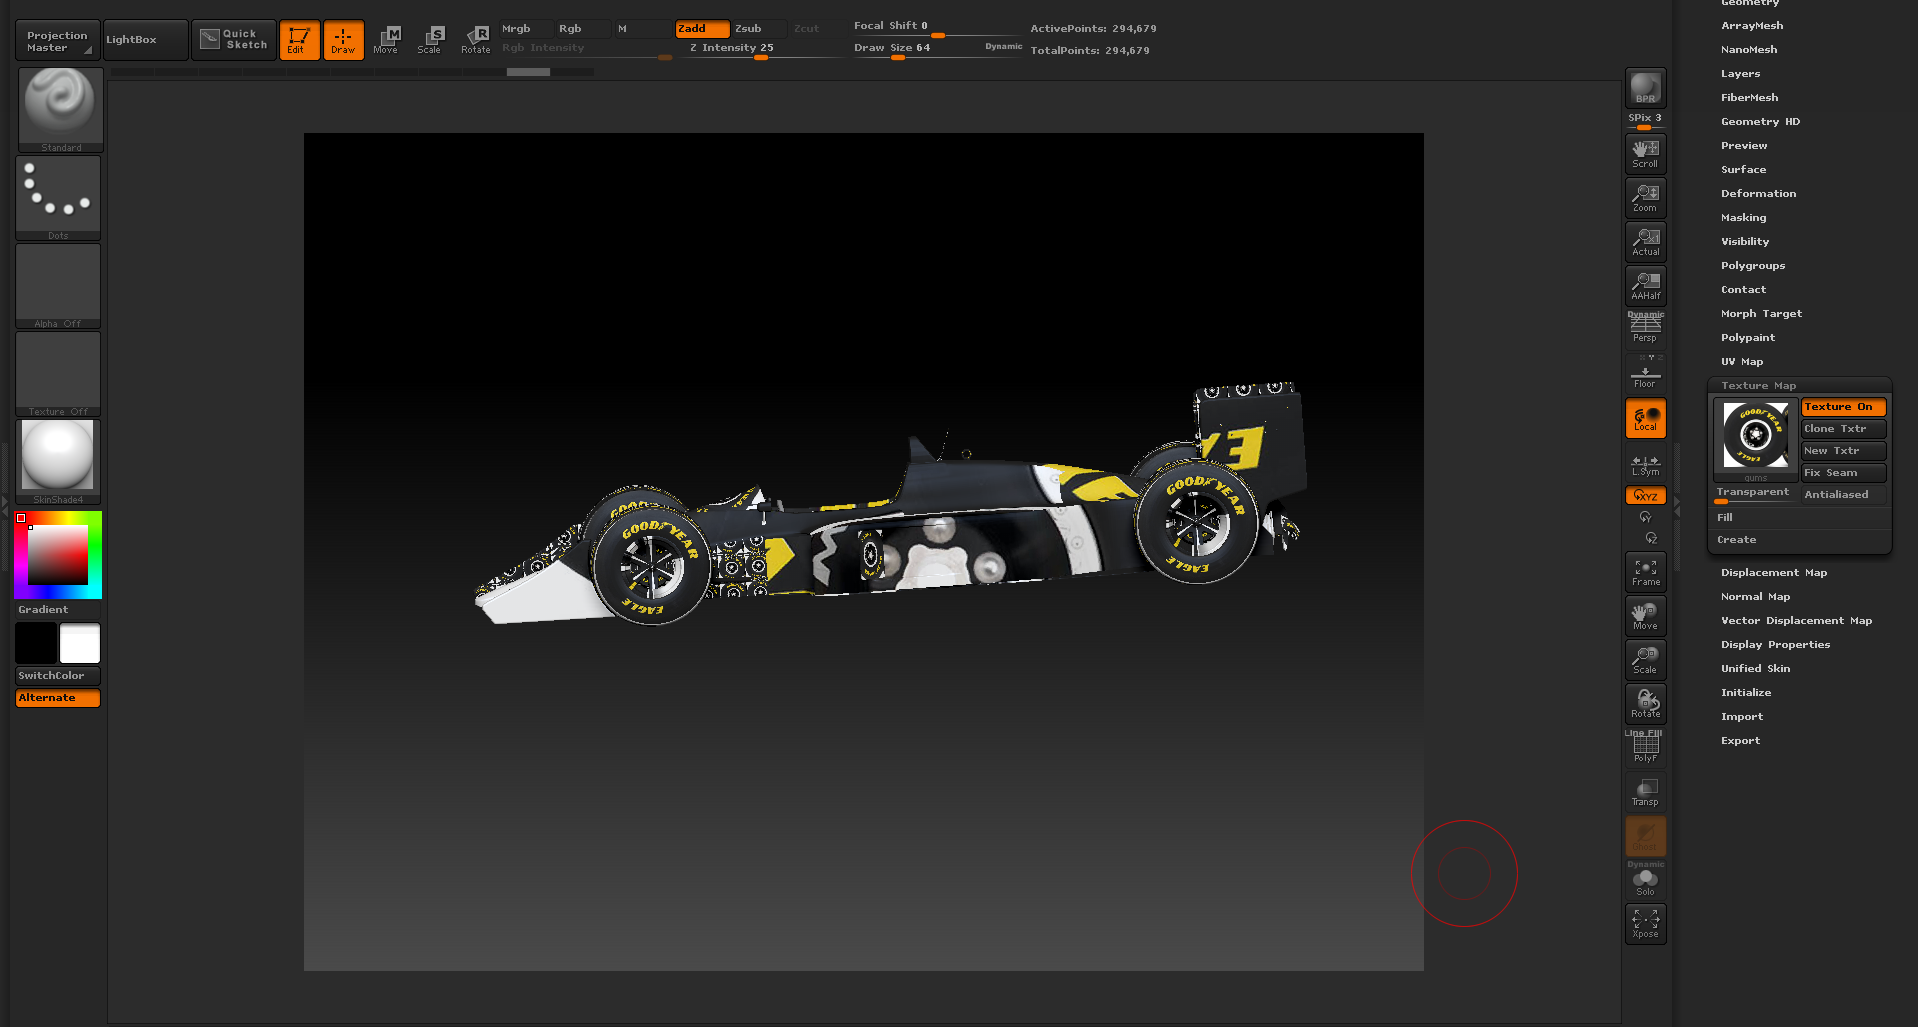Select the Scroll navigation icon

click(1645, 153)
